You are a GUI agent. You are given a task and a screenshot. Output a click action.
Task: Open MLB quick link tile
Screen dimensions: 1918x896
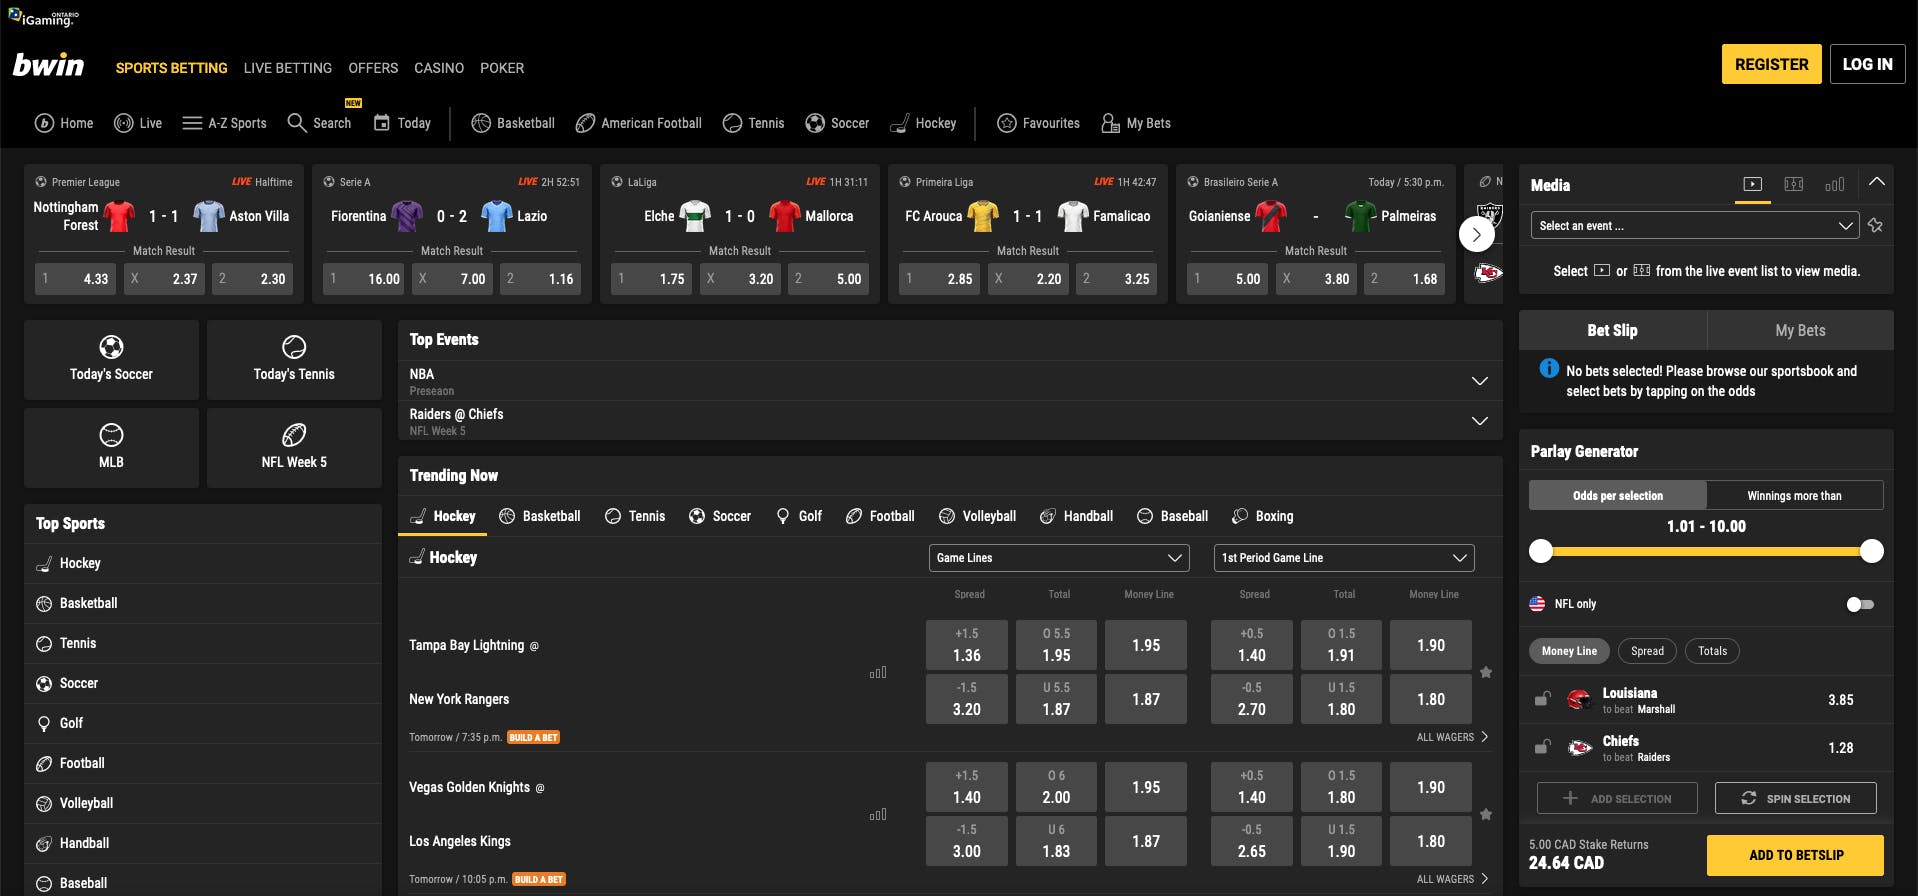click(111, 448)
